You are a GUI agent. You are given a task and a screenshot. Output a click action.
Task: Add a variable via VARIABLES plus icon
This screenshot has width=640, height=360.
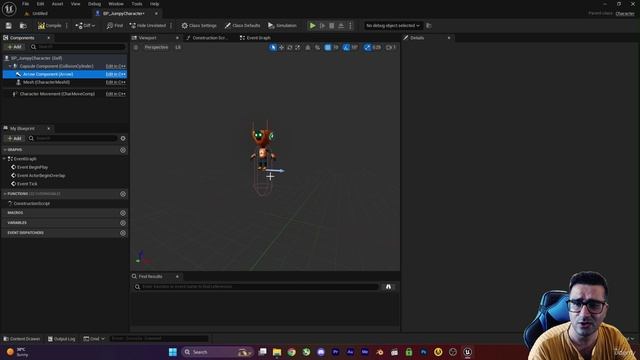pyautogui.click(x=123, y=223)
